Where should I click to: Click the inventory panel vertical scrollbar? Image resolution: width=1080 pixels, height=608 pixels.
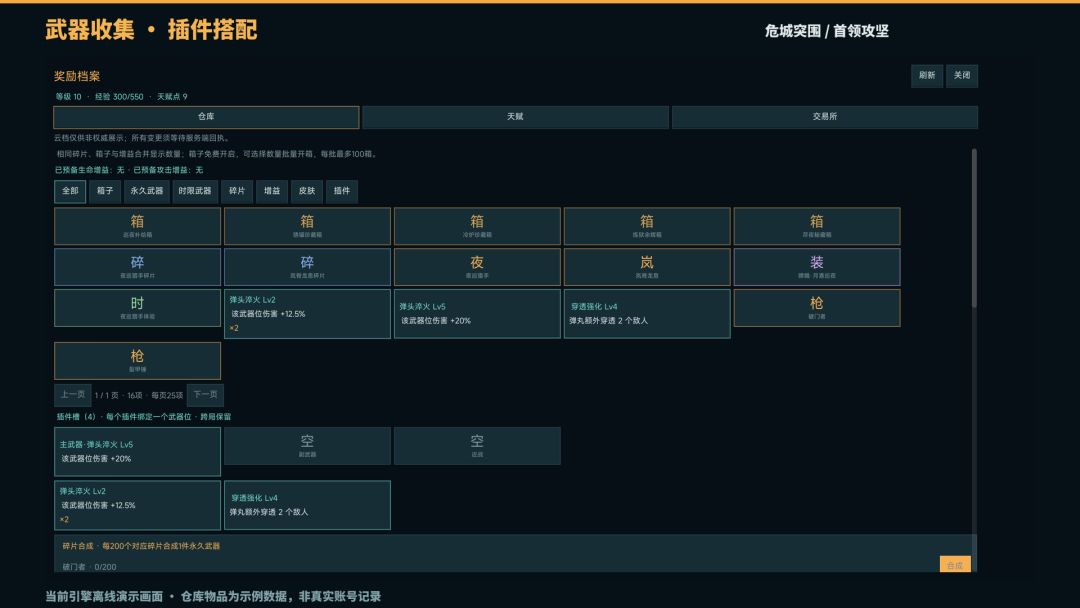pyautogui.click(x=974, y=227)
